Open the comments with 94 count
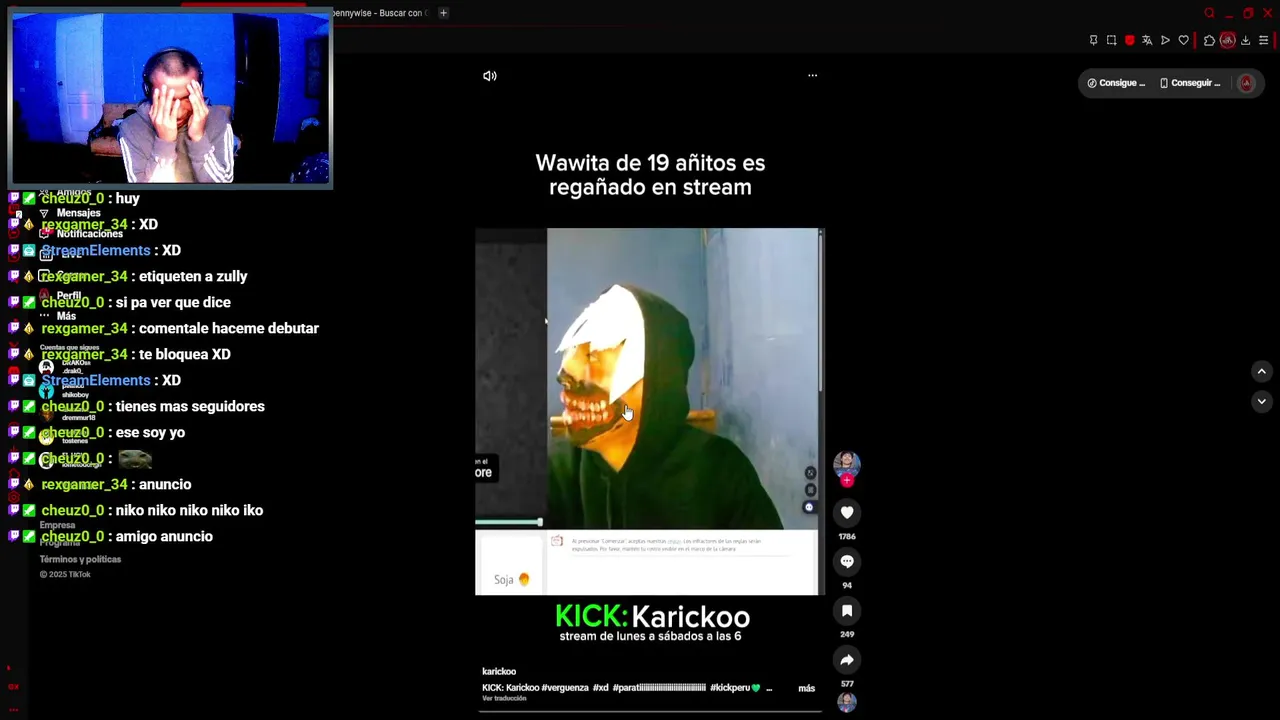This screenshot has width=1280, height=720. (x=847, y=561)
